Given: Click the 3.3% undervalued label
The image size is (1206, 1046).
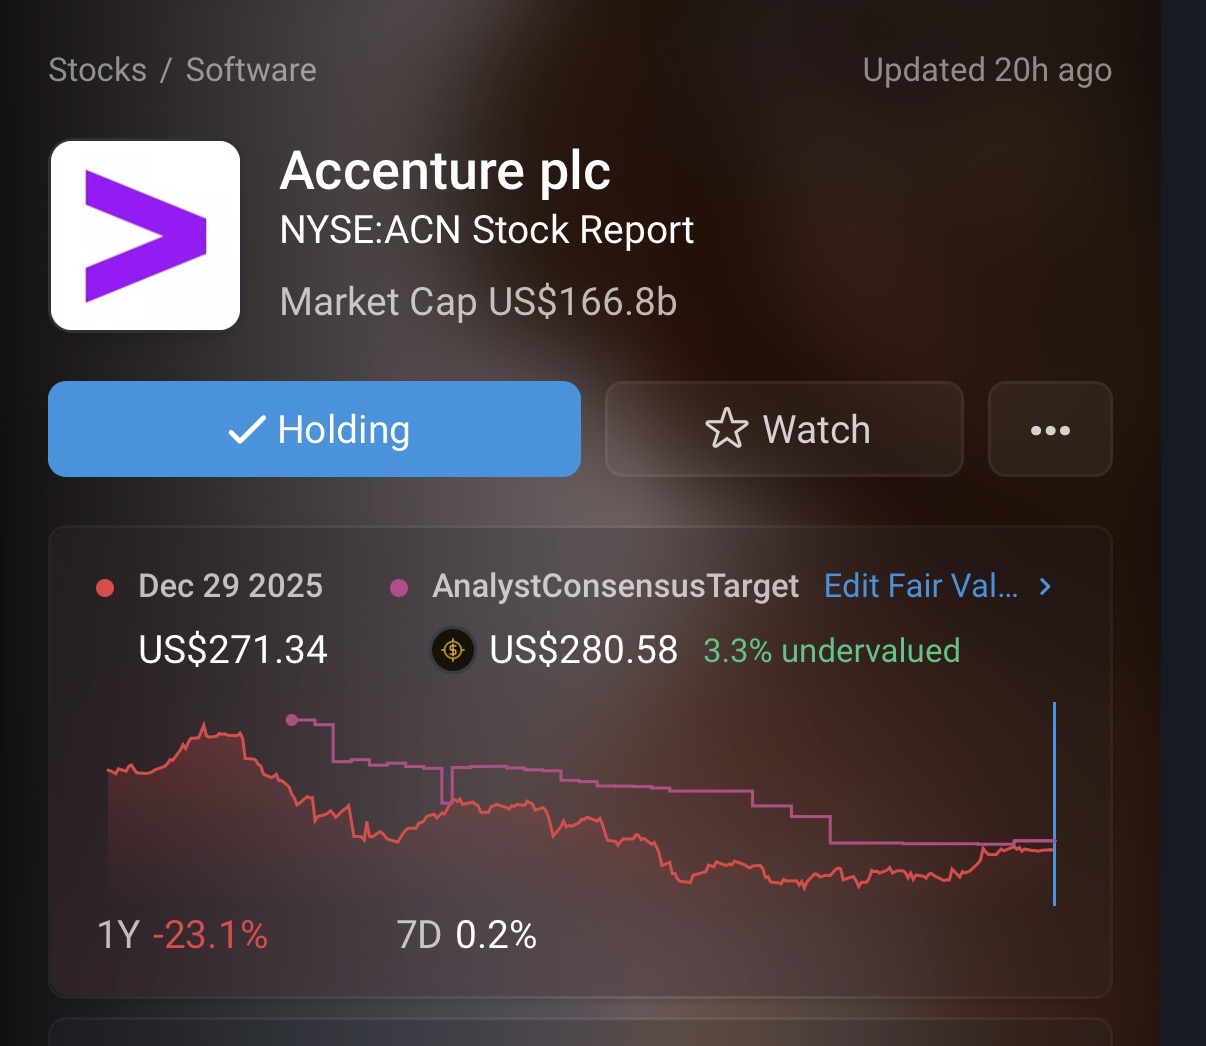Looking at the screenshot, I should coord(831,651).
